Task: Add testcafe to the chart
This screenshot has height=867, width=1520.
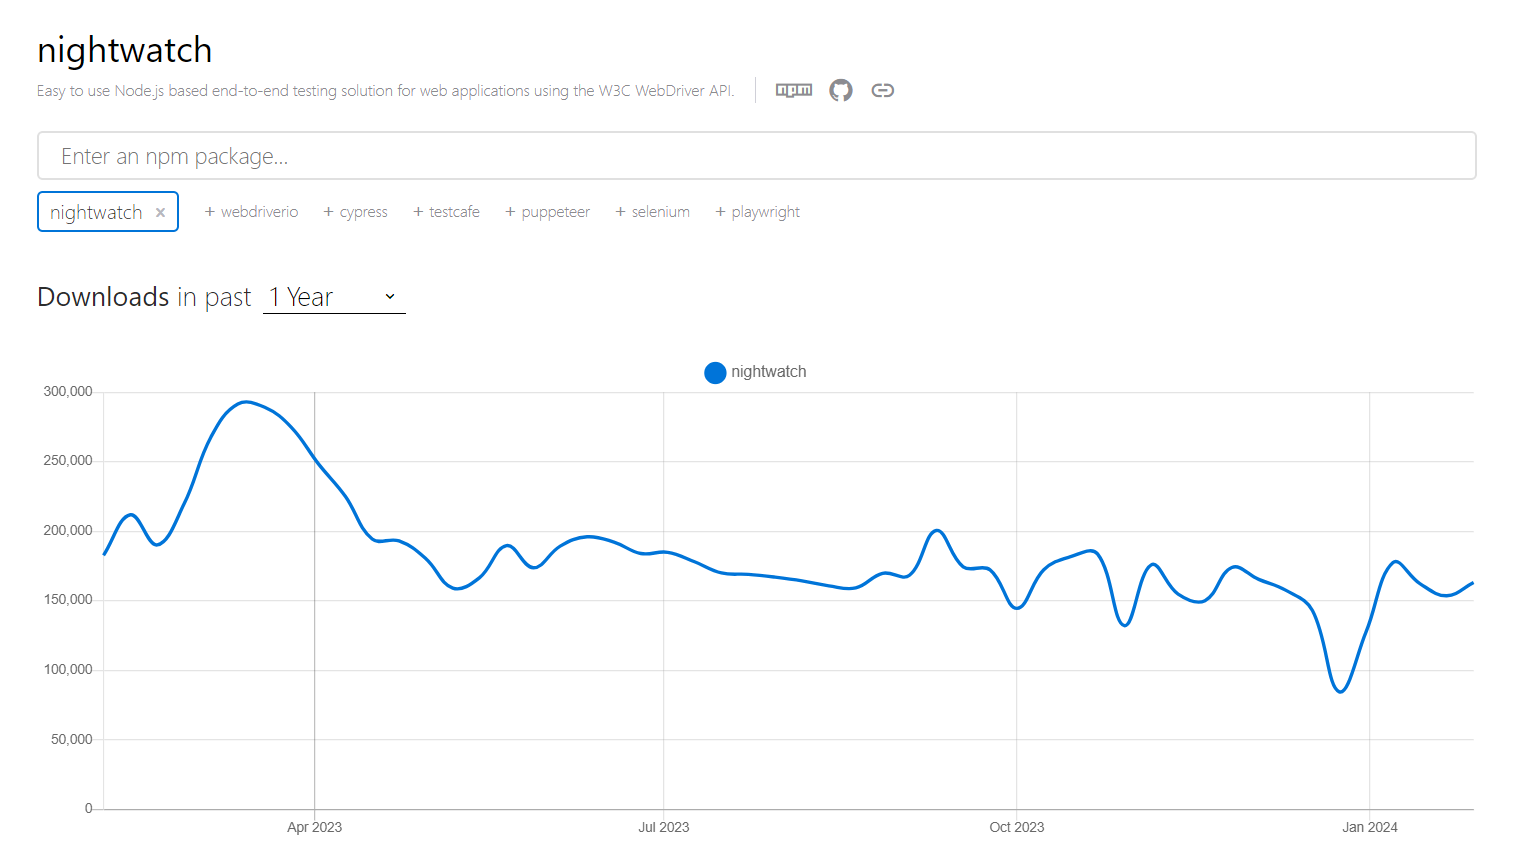Action: (x=446, y=211)
